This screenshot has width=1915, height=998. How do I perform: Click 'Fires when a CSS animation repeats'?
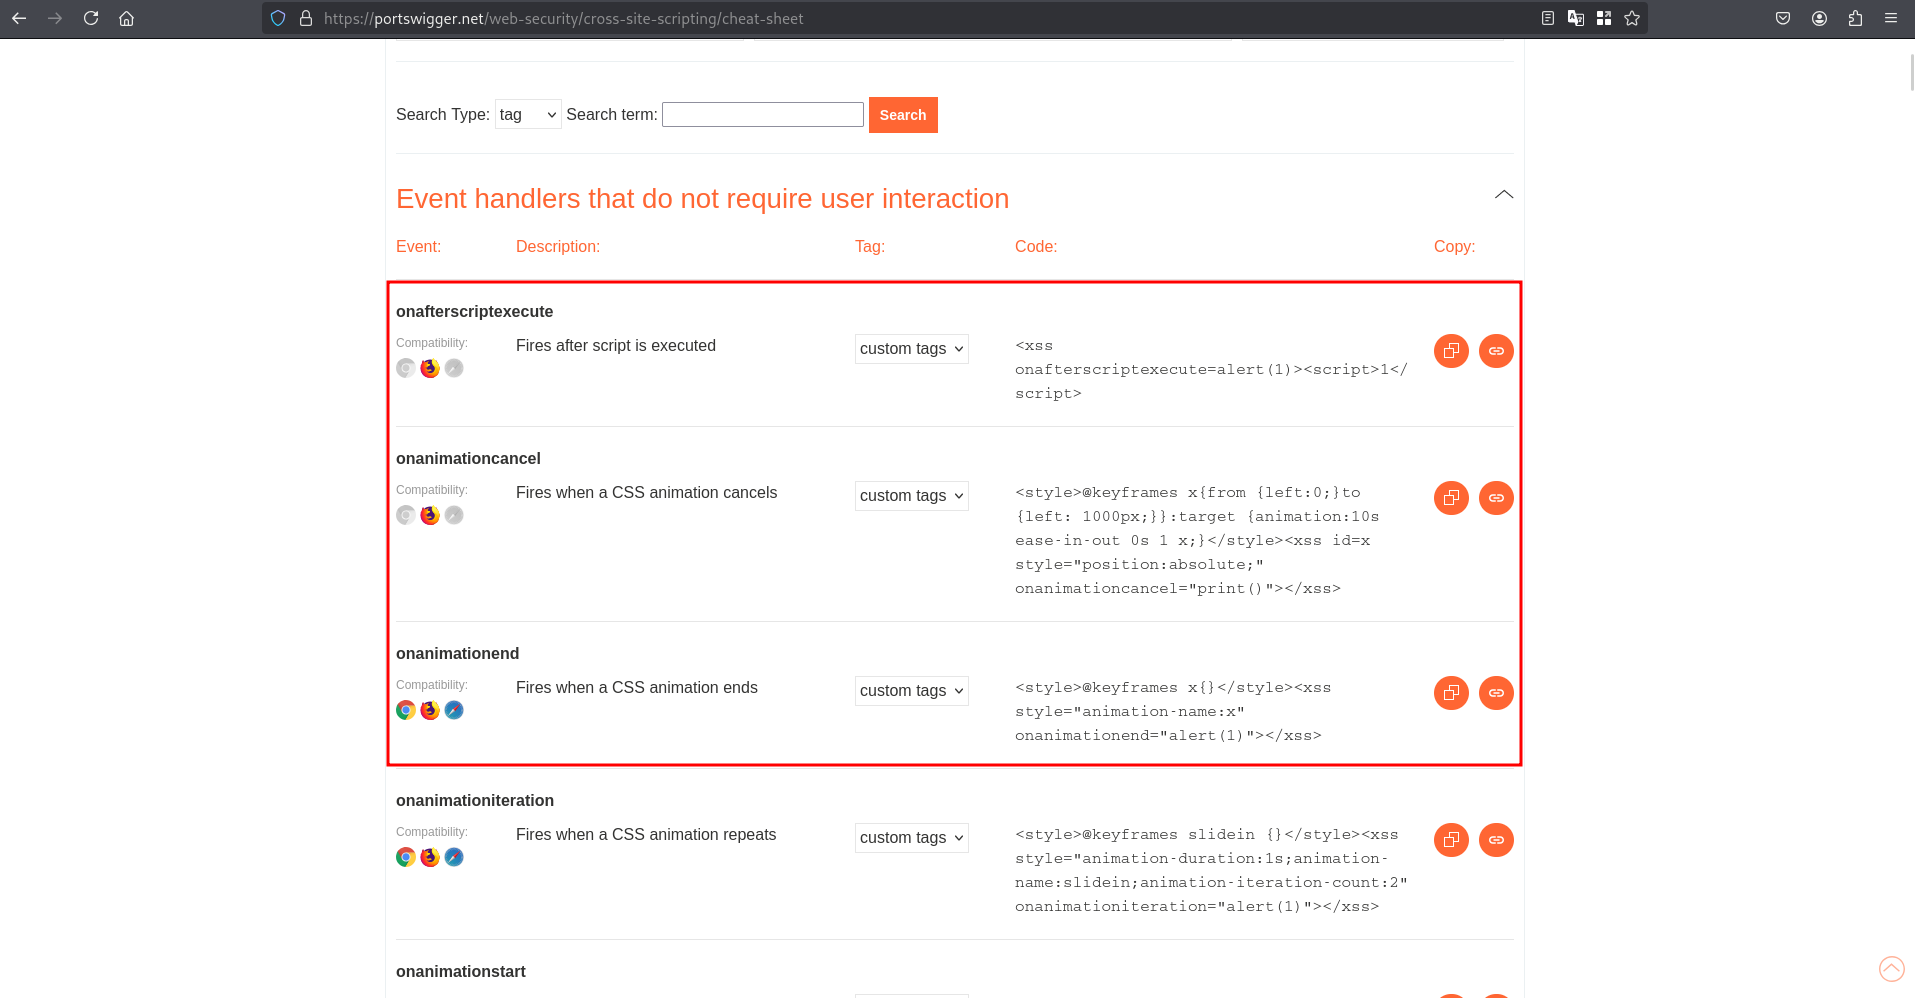[x=646, y=835]
